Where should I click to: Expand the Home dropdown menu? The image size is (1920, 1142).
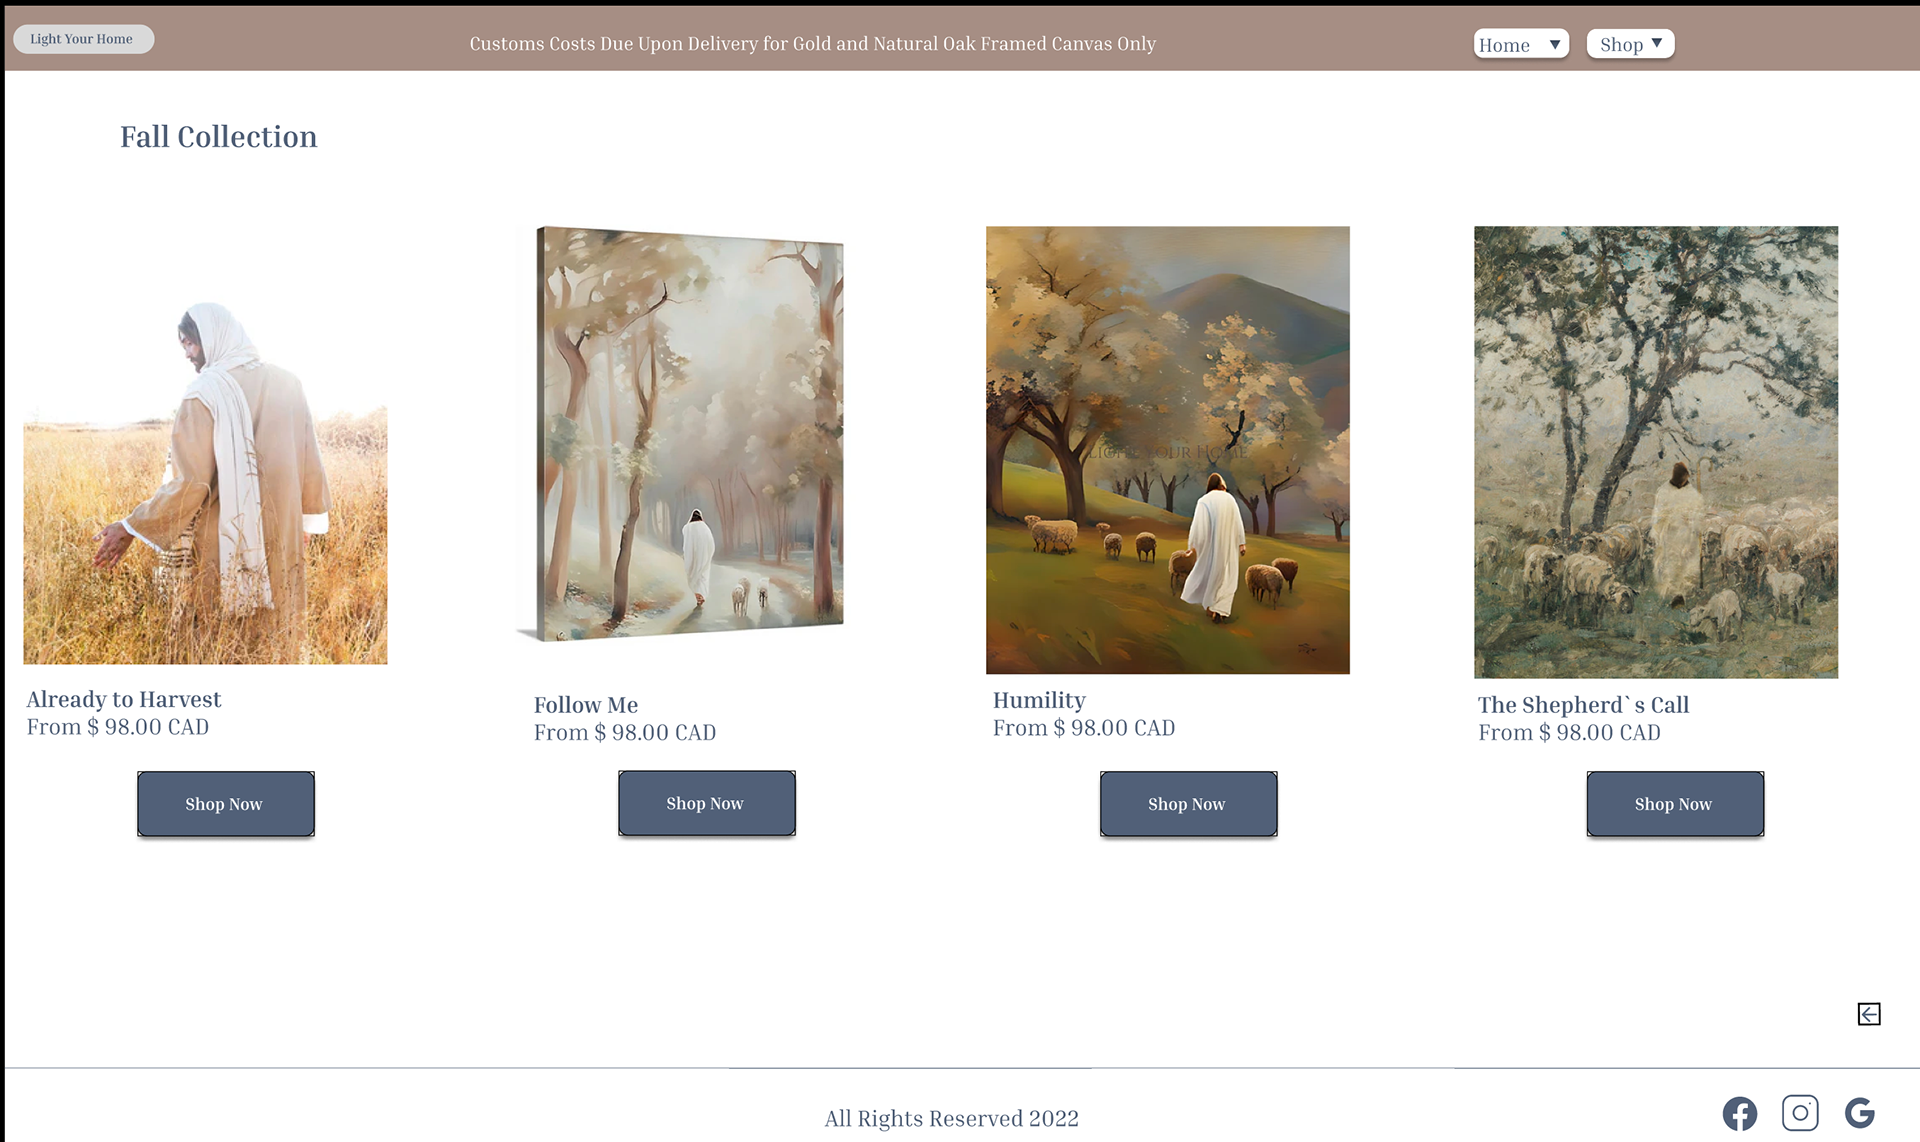[x=1521, y=44]
